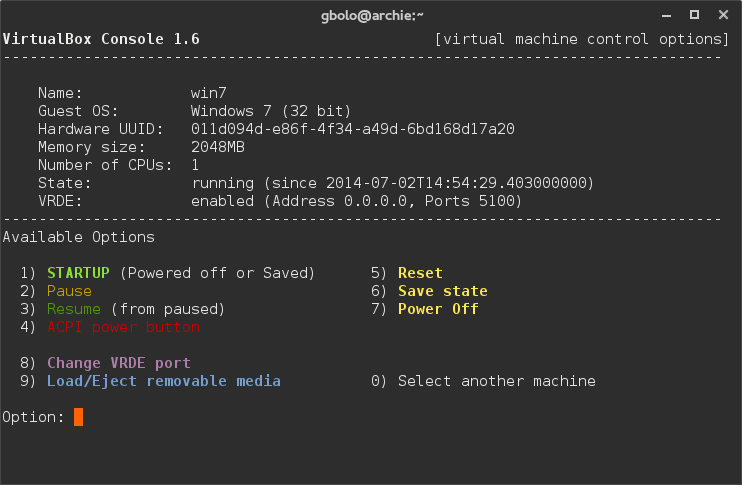
Task: Click the Windows 7 (32 bit) value
Action: [271, 111]
